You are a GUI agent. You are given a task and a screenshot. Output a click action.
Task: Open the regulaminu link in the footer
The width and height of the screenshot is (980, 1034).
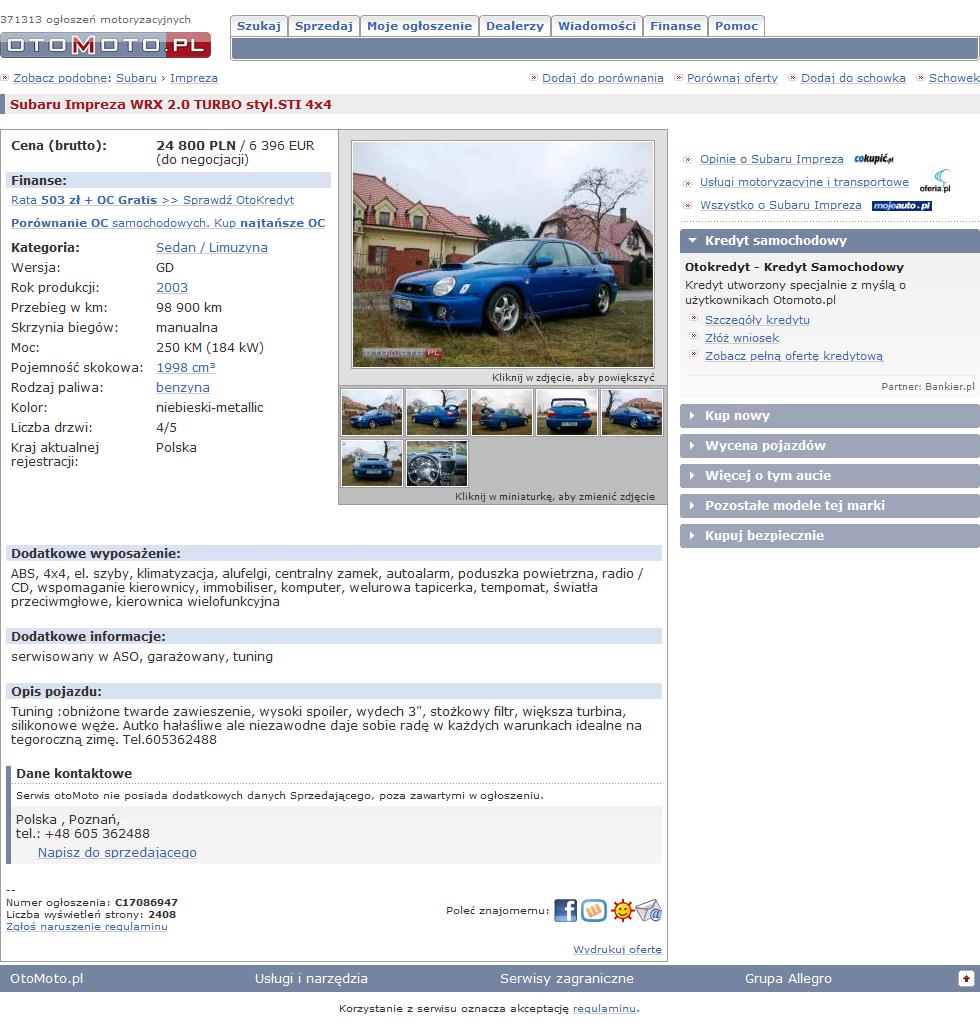pyautogui.click(x=605, y=1009)
